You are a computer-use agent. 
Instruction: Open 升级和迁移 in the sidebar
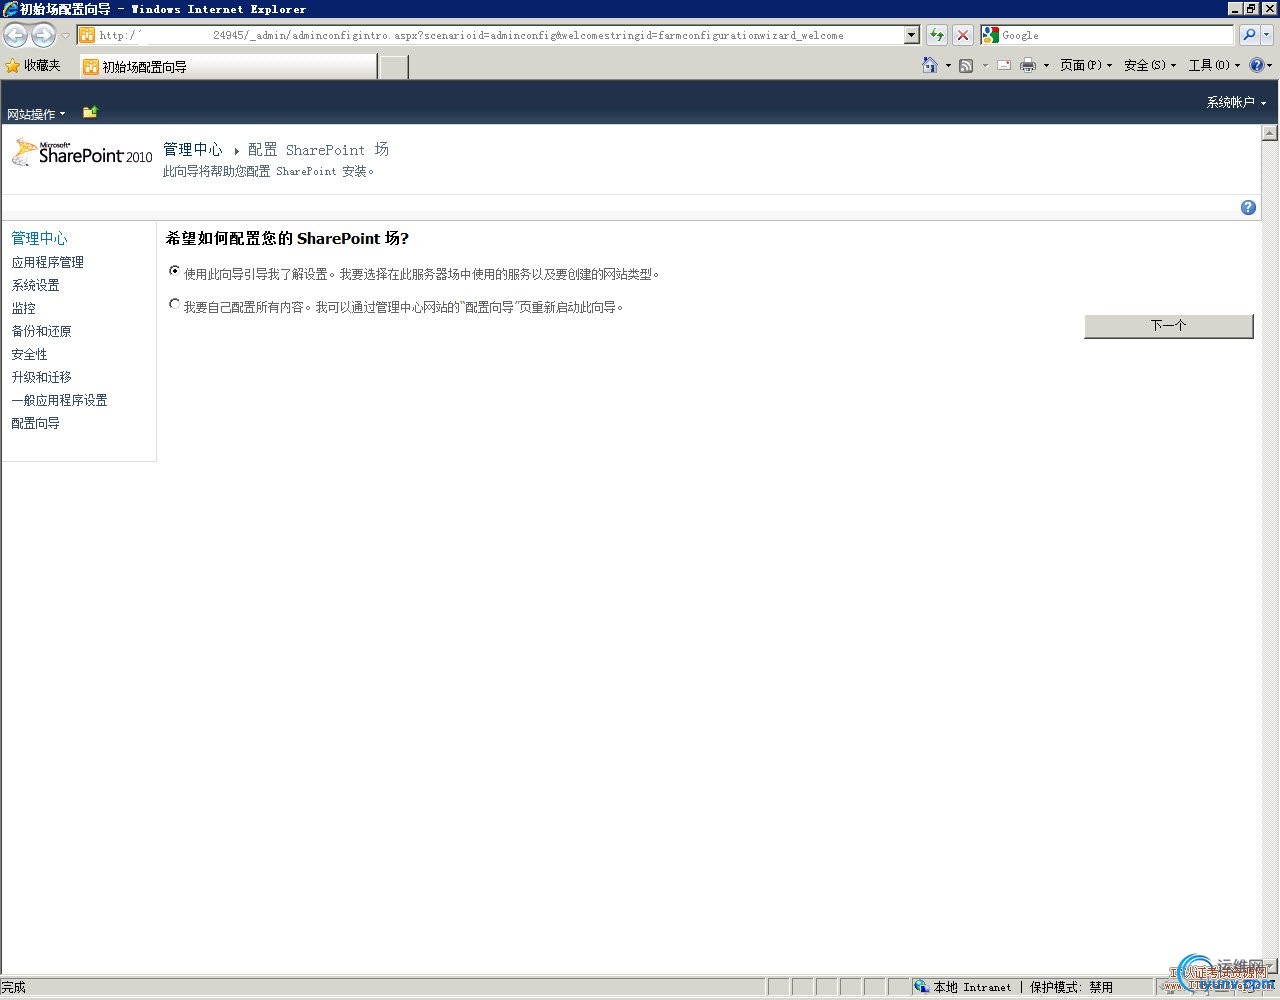pos(41,377)
